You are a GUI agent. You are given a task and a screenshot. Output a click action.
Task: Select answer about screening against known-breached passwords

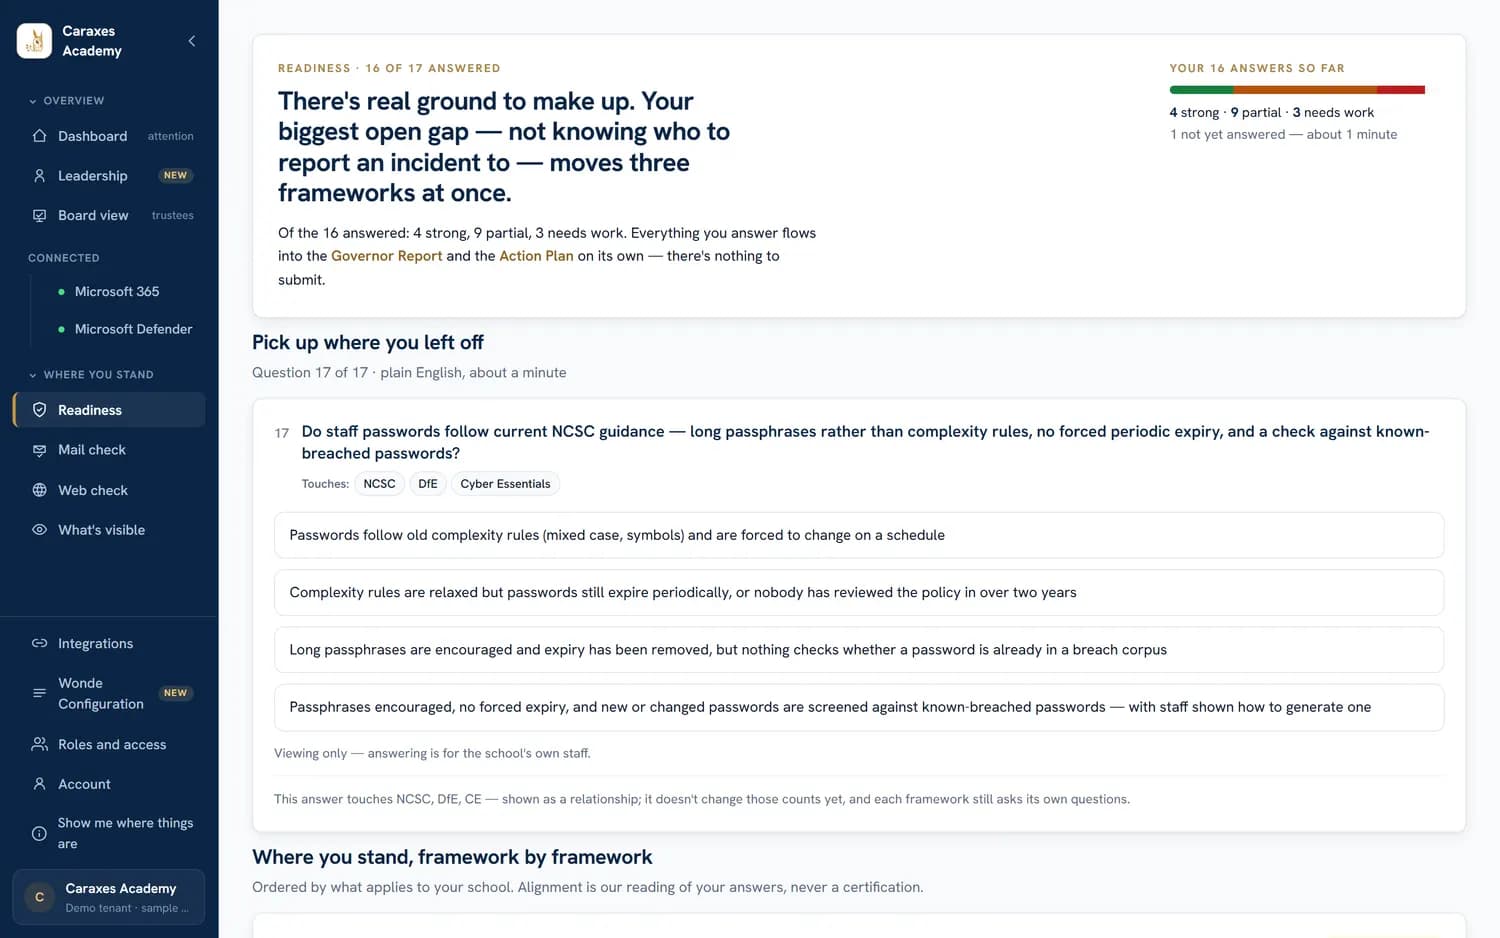(x=859, y=707)
